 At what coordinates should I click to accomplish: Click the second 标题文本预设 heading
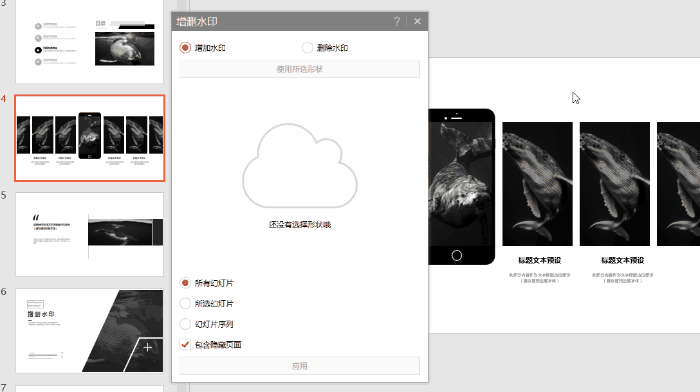[x=622, y=260]
